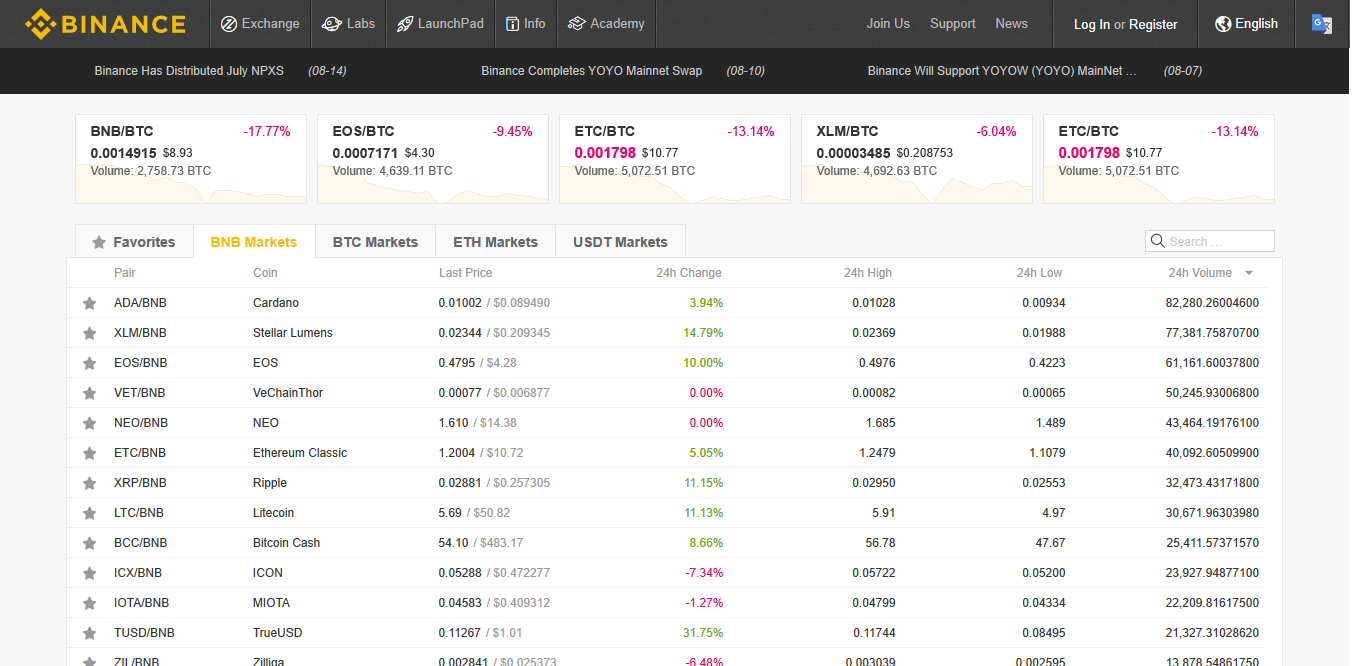1366x666 pixels.
Task: Switch to the USDT Markets tab
Action: (620, 242)
